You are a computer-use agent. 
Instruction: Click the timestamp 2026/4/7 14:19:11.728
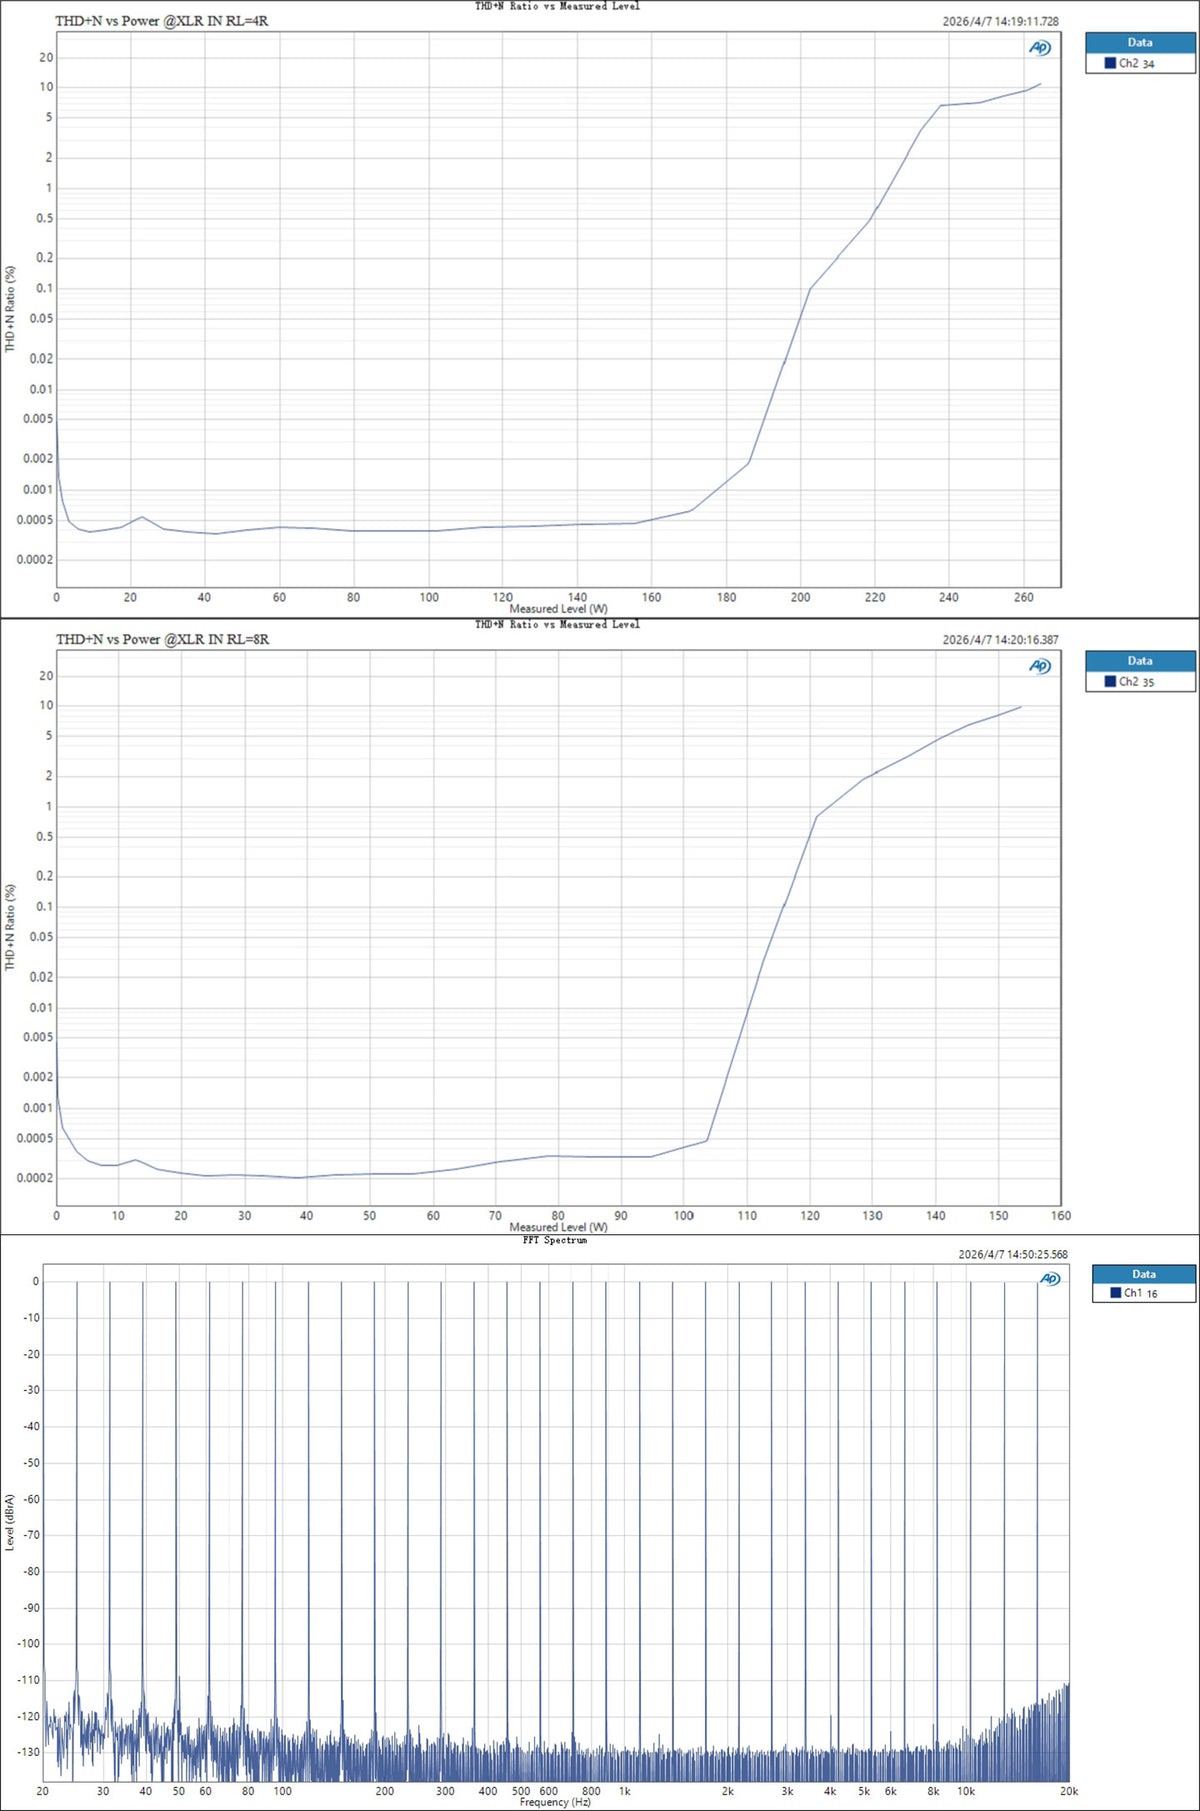pos(1000,21)
